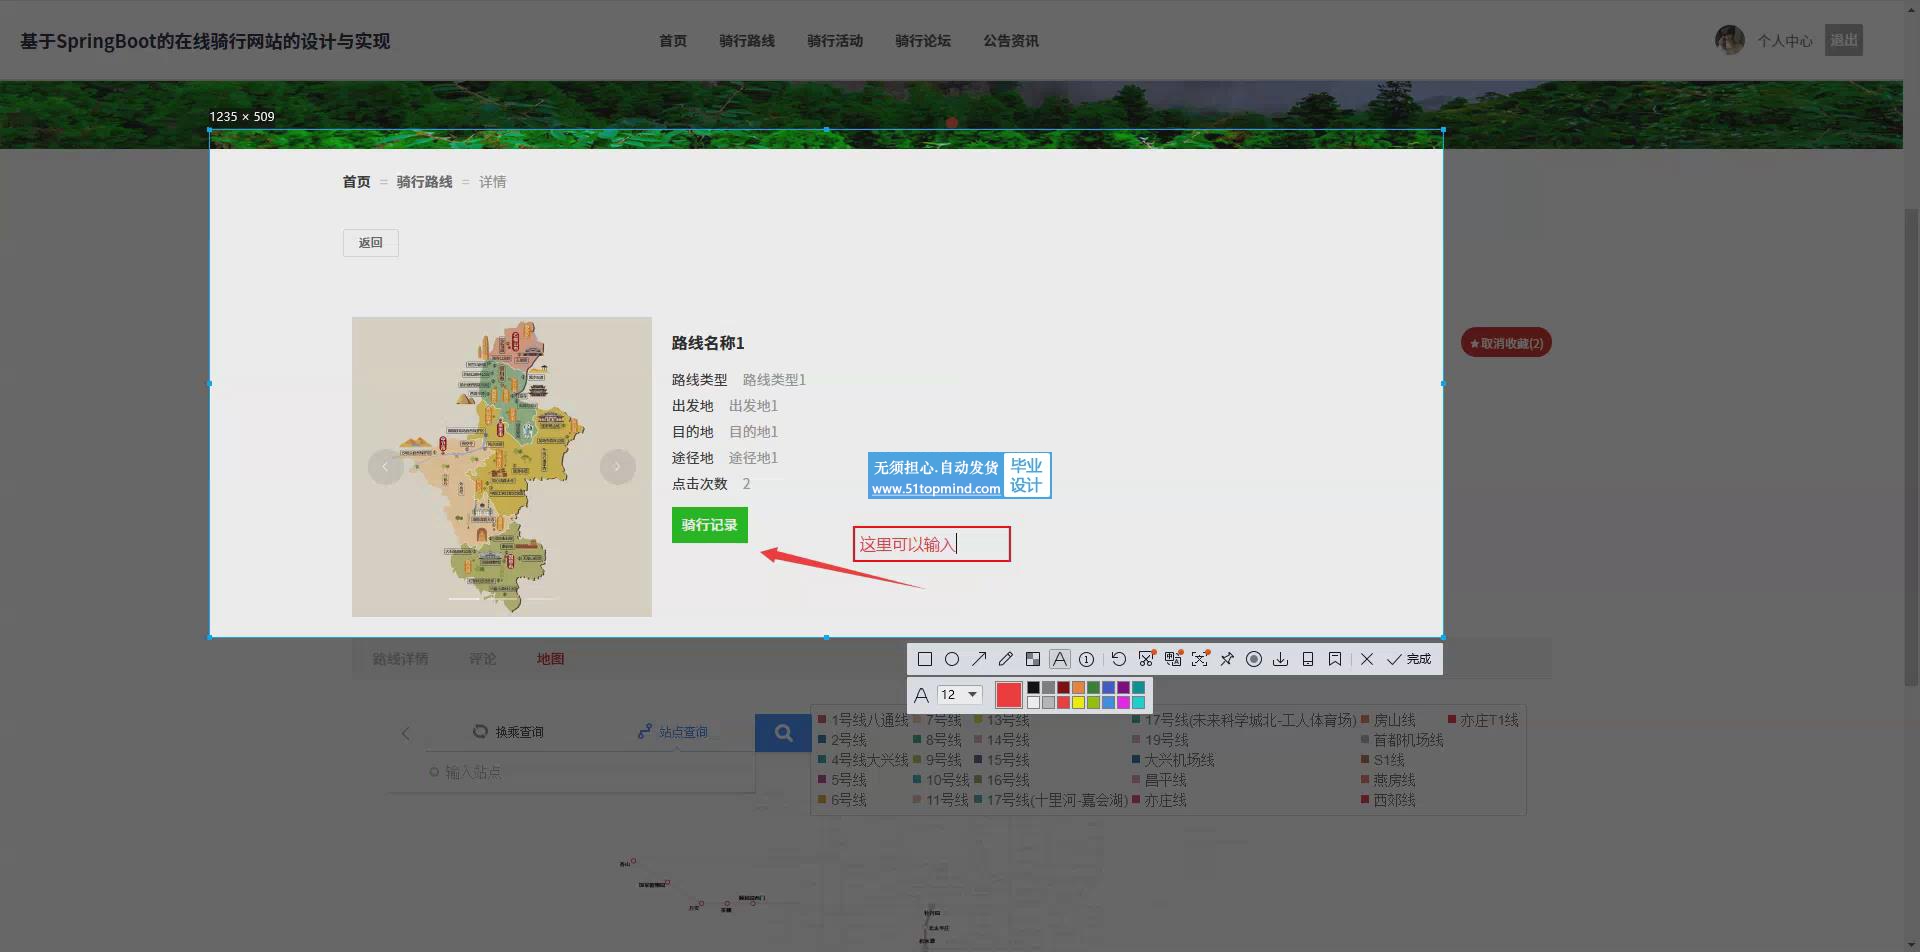Open the 骑行论坛 menu item

(923, 41)
